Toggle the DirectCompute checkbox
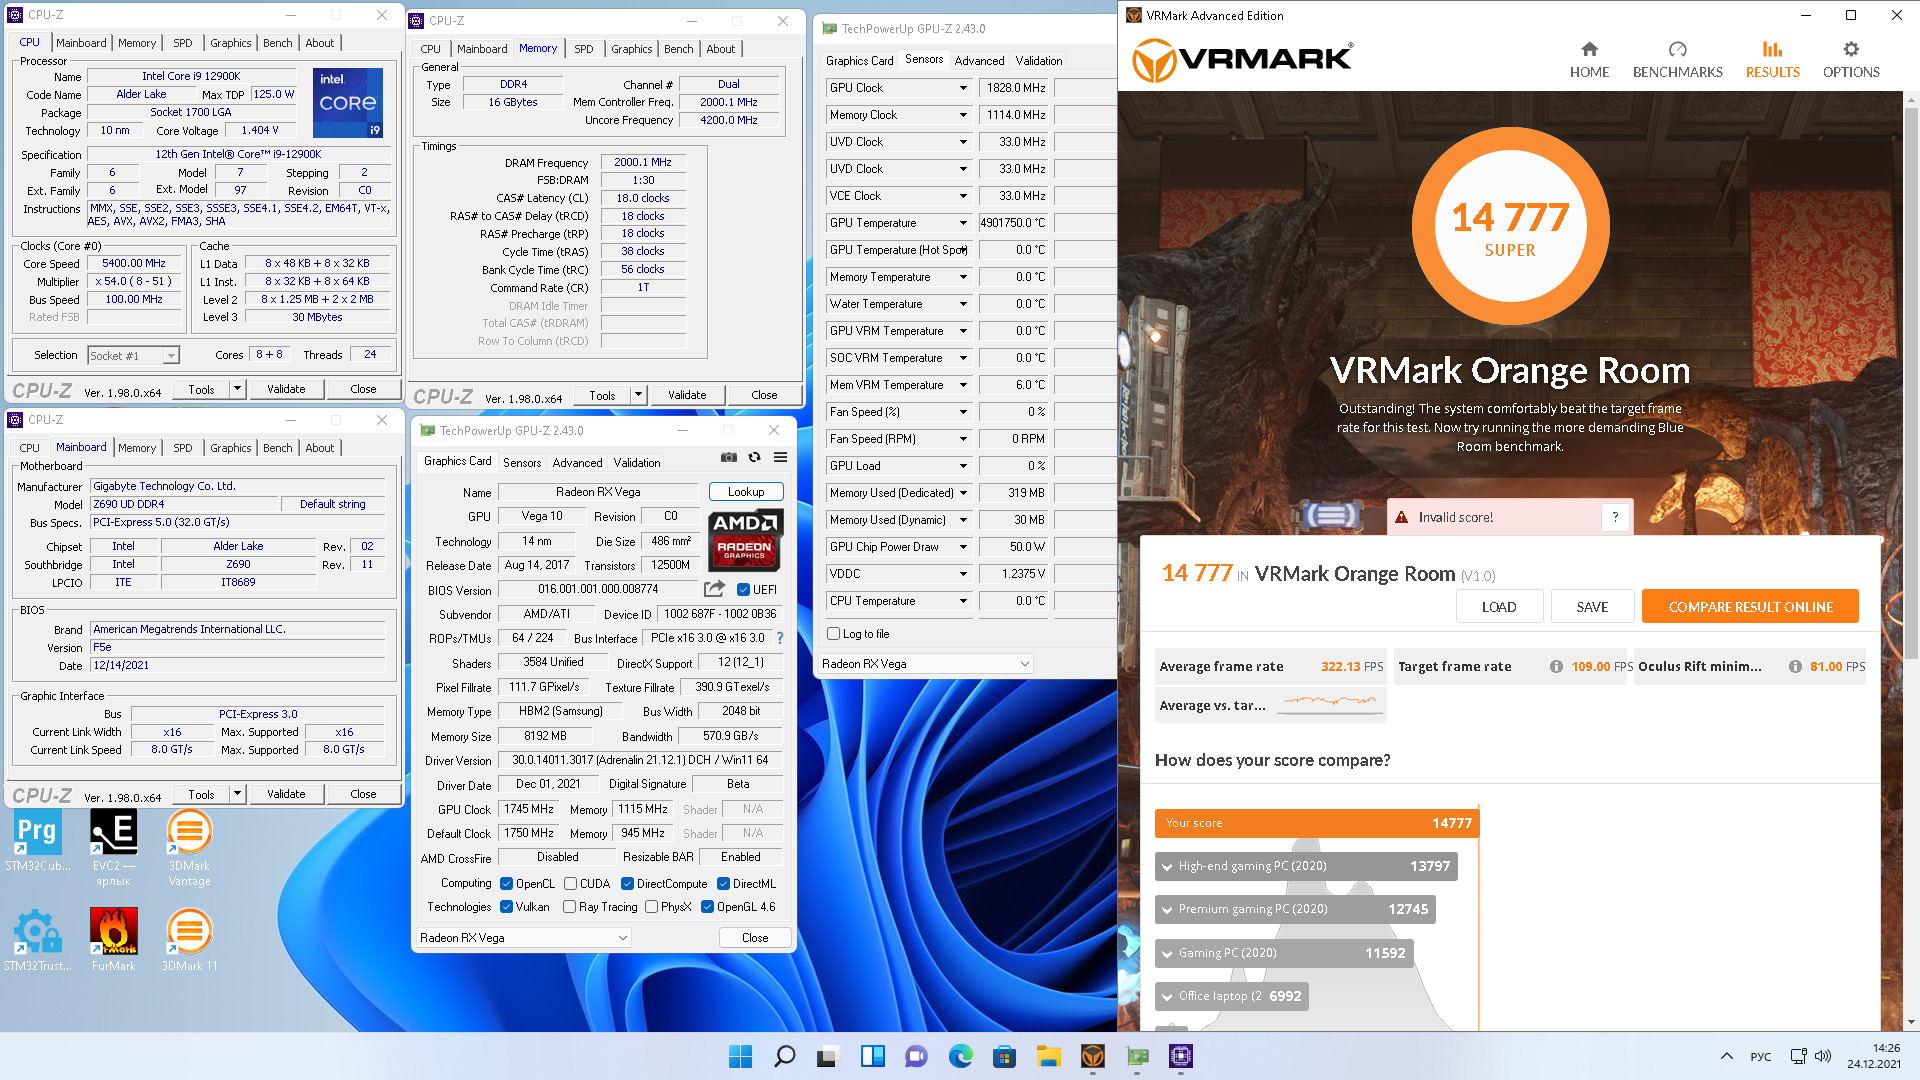The width and height of the screenshot is (1920, 1080). (x=627, y=884)
